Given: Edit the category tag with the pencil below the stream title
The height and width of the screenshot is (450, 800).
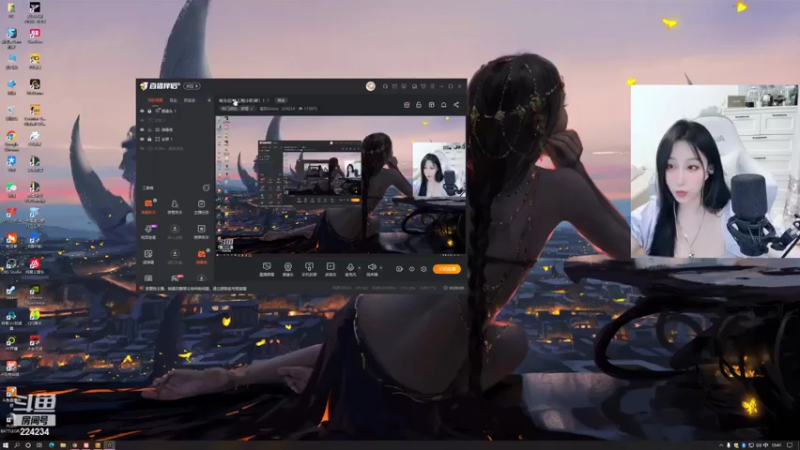Looking at the screenshot, I should (252, 109).
